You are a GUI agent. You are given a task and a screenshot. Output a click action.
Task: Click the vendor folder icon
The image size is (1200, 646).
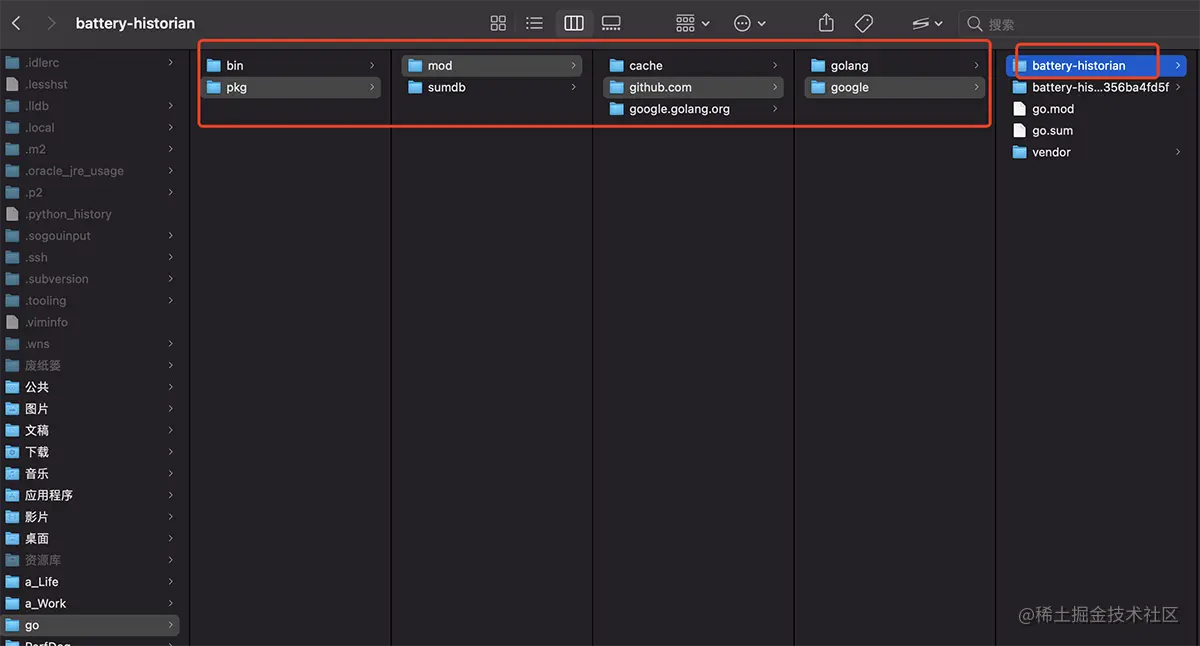[1019, 153]
